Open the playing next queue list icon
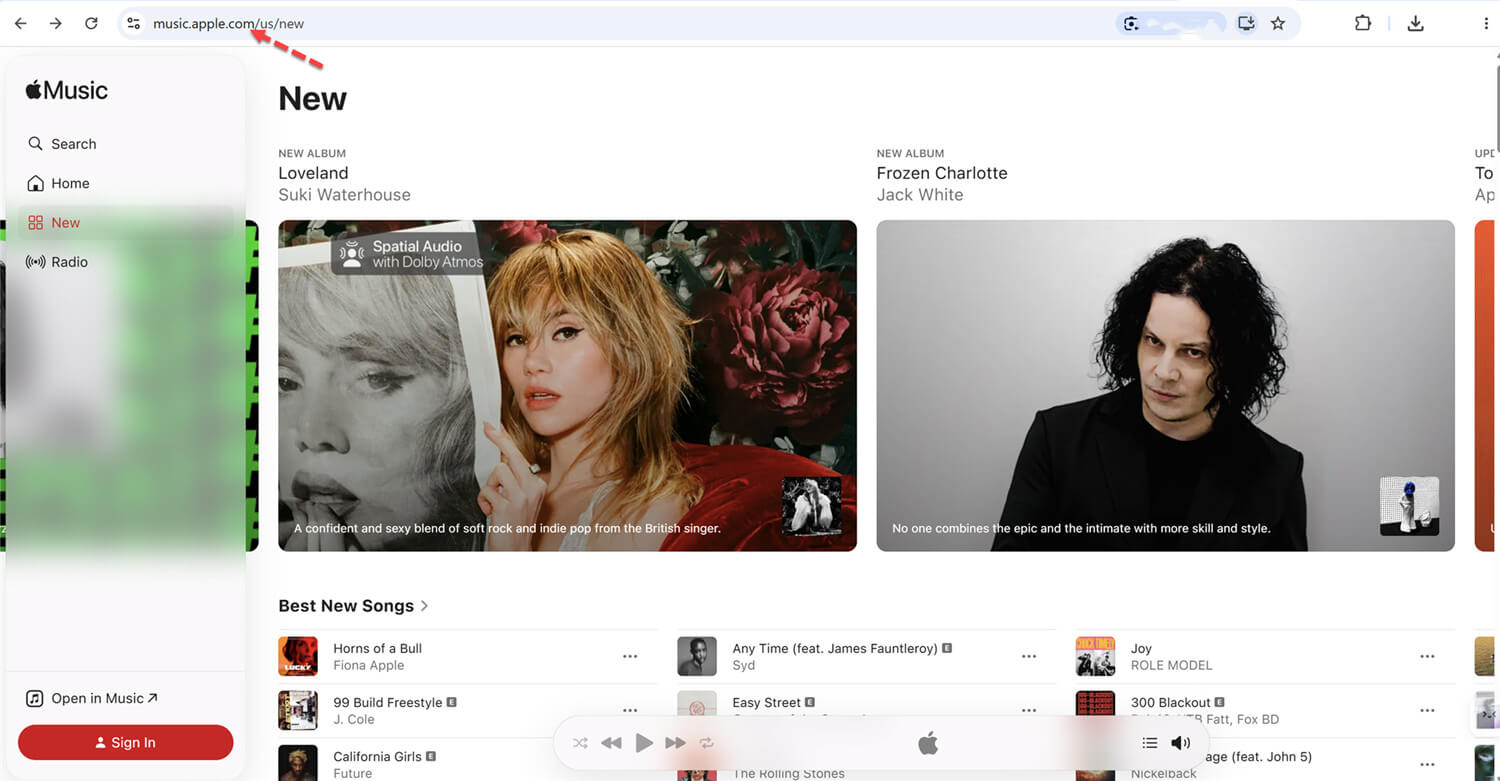The image size is (1500, 781). (x=1150, y=743)
